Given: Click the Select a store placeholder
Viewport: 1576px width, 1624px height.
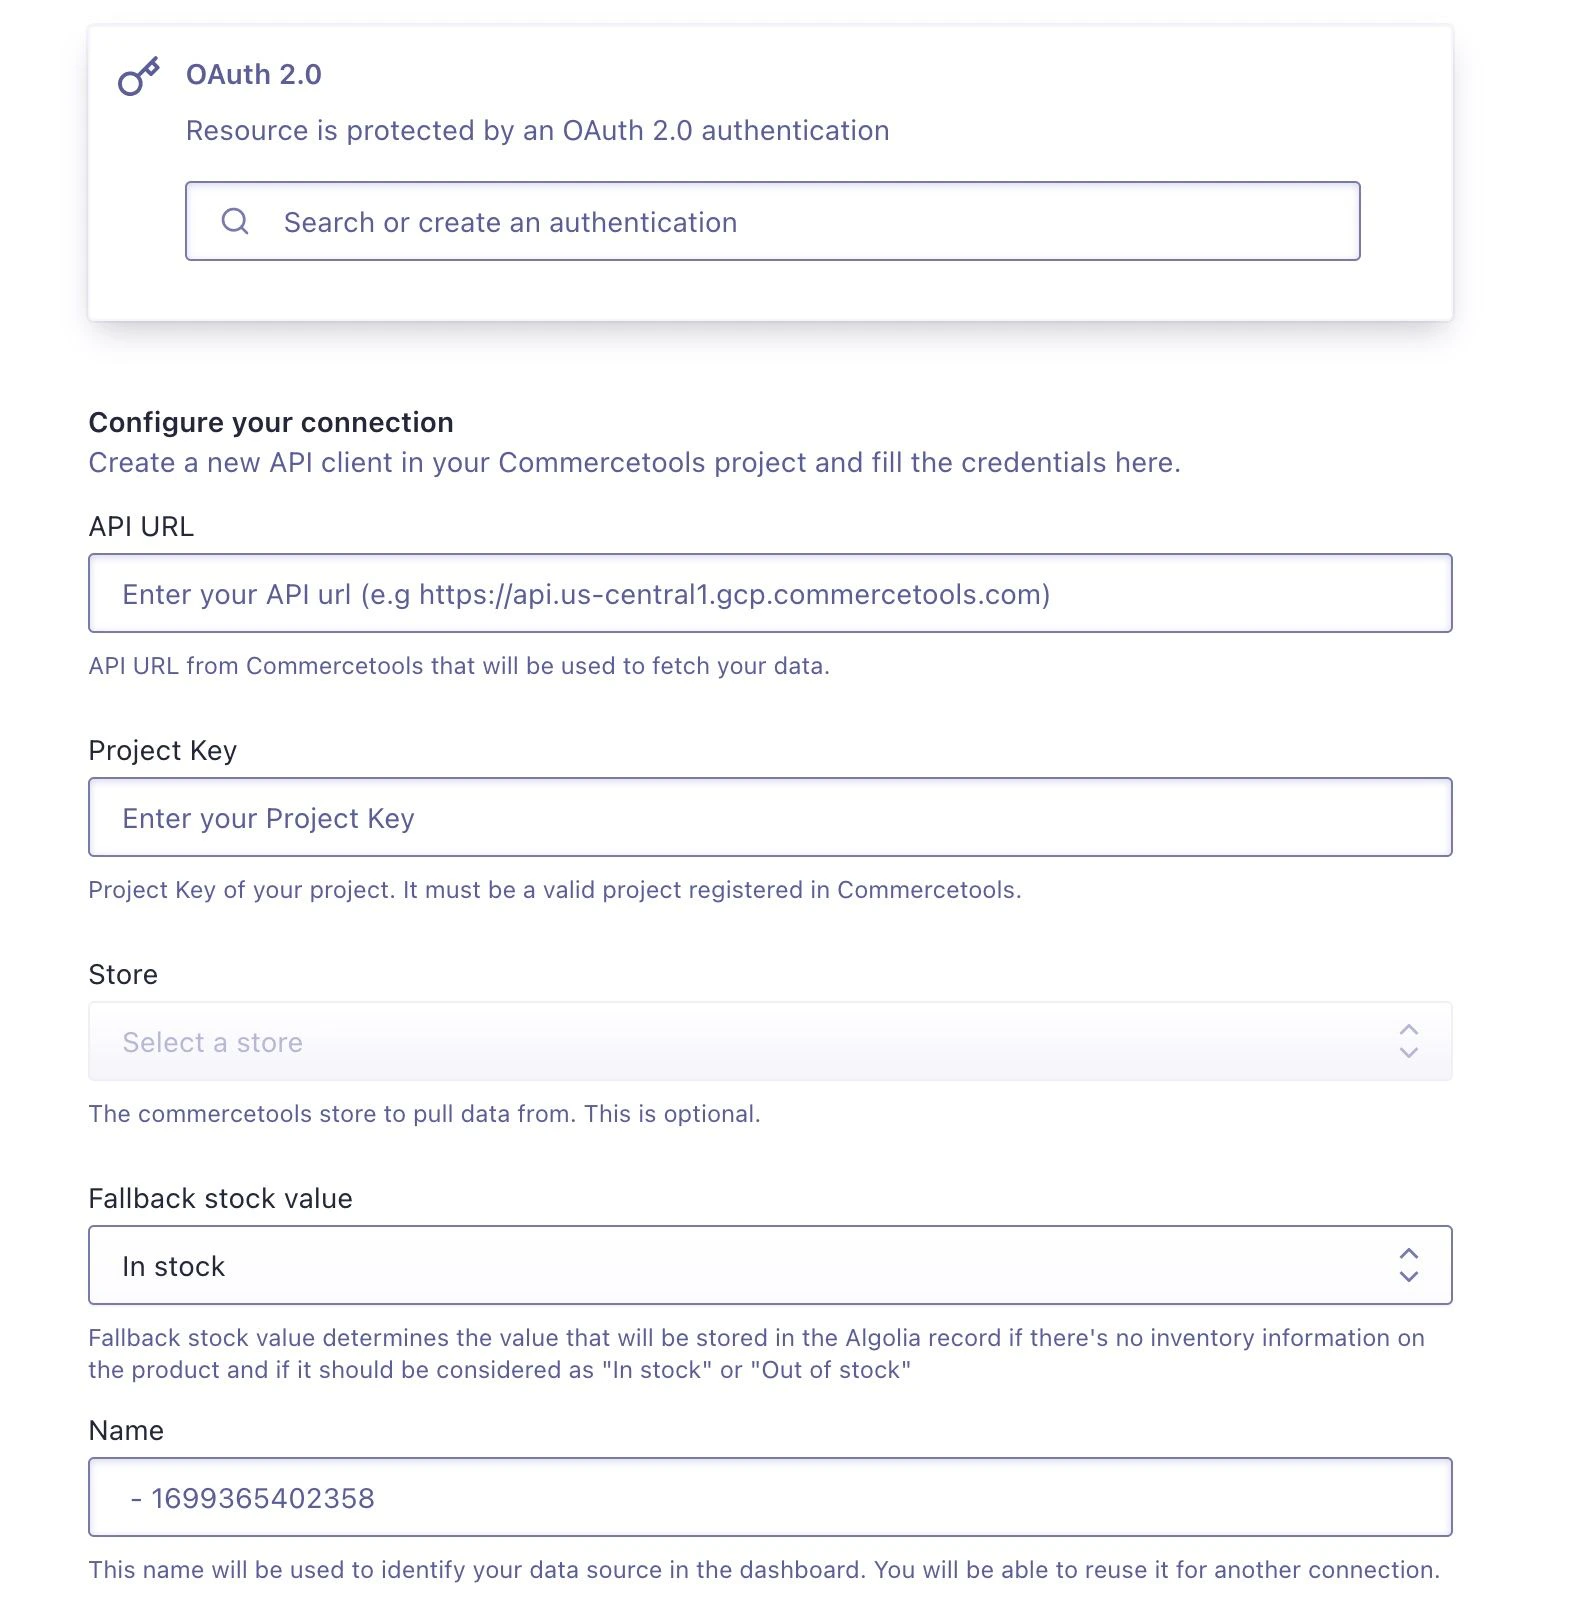Looking at the screenshot, I should click(212, 1041).
